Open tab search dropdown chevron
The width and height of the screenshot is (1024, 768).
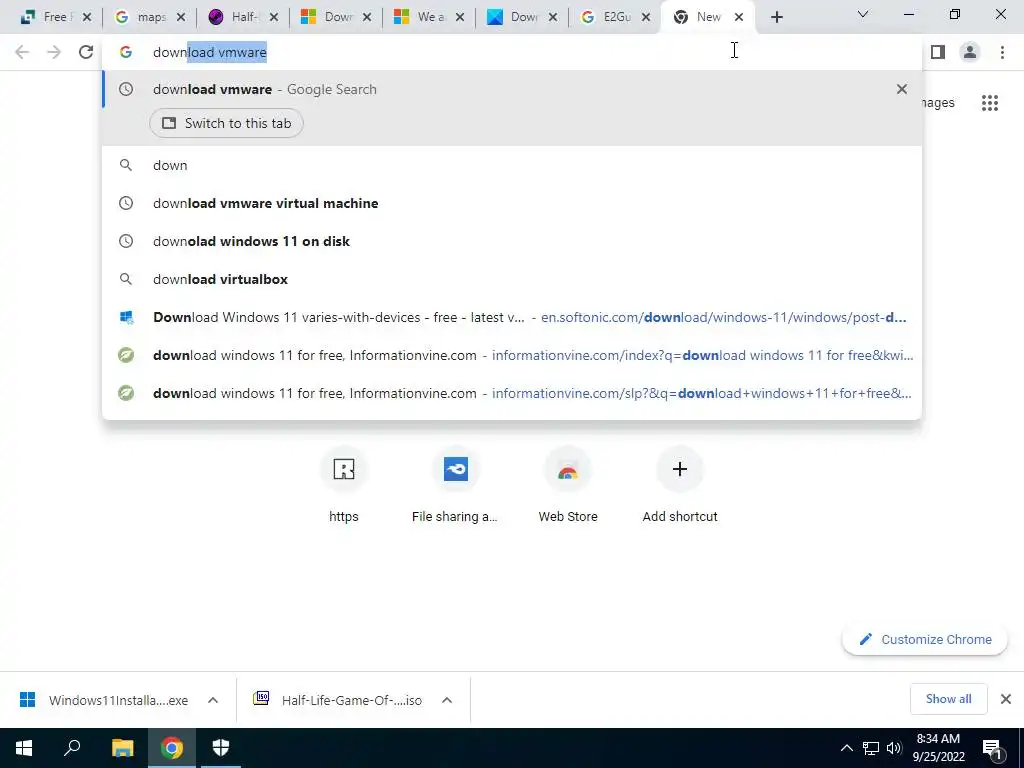pyautogui.click(x=863, y=14)
